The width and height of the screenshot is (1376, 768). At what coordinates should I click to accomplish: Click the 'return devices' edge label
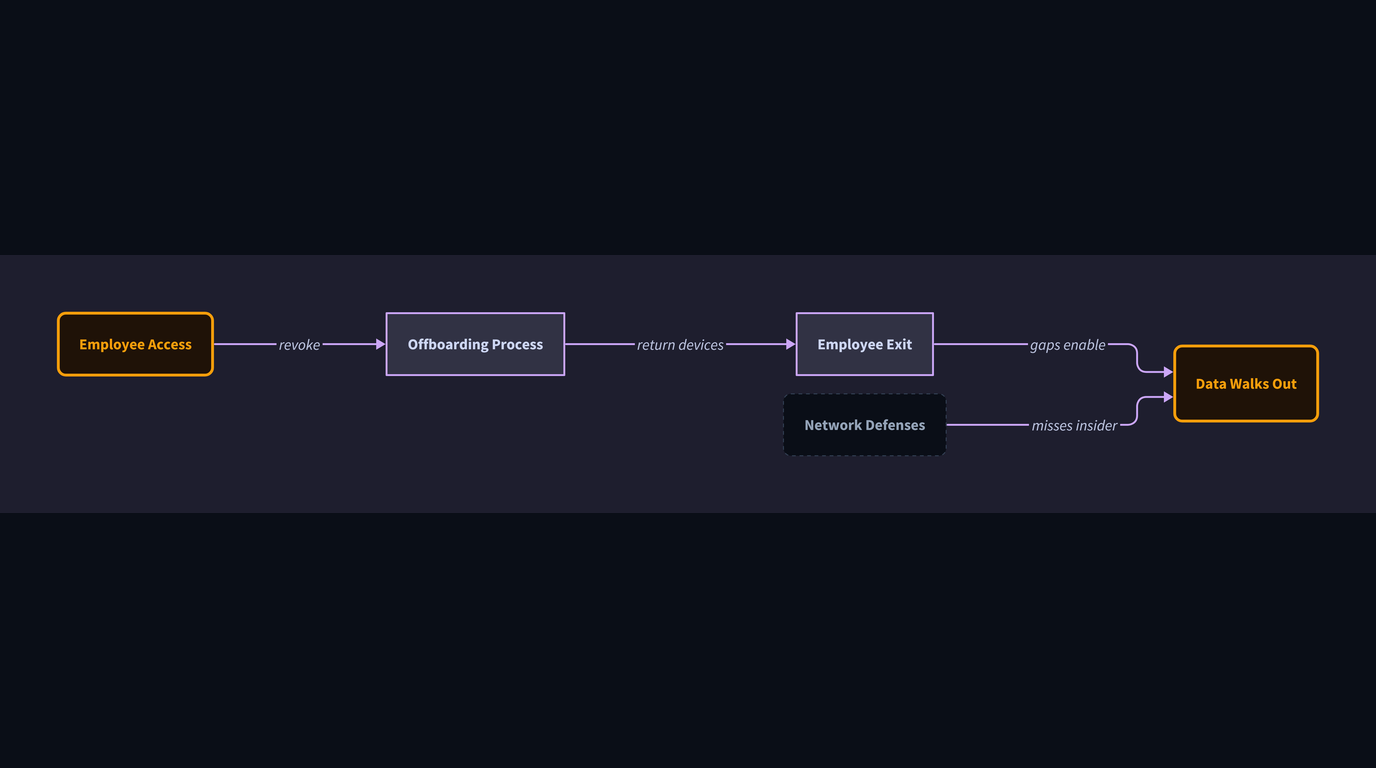pos(680,345)
